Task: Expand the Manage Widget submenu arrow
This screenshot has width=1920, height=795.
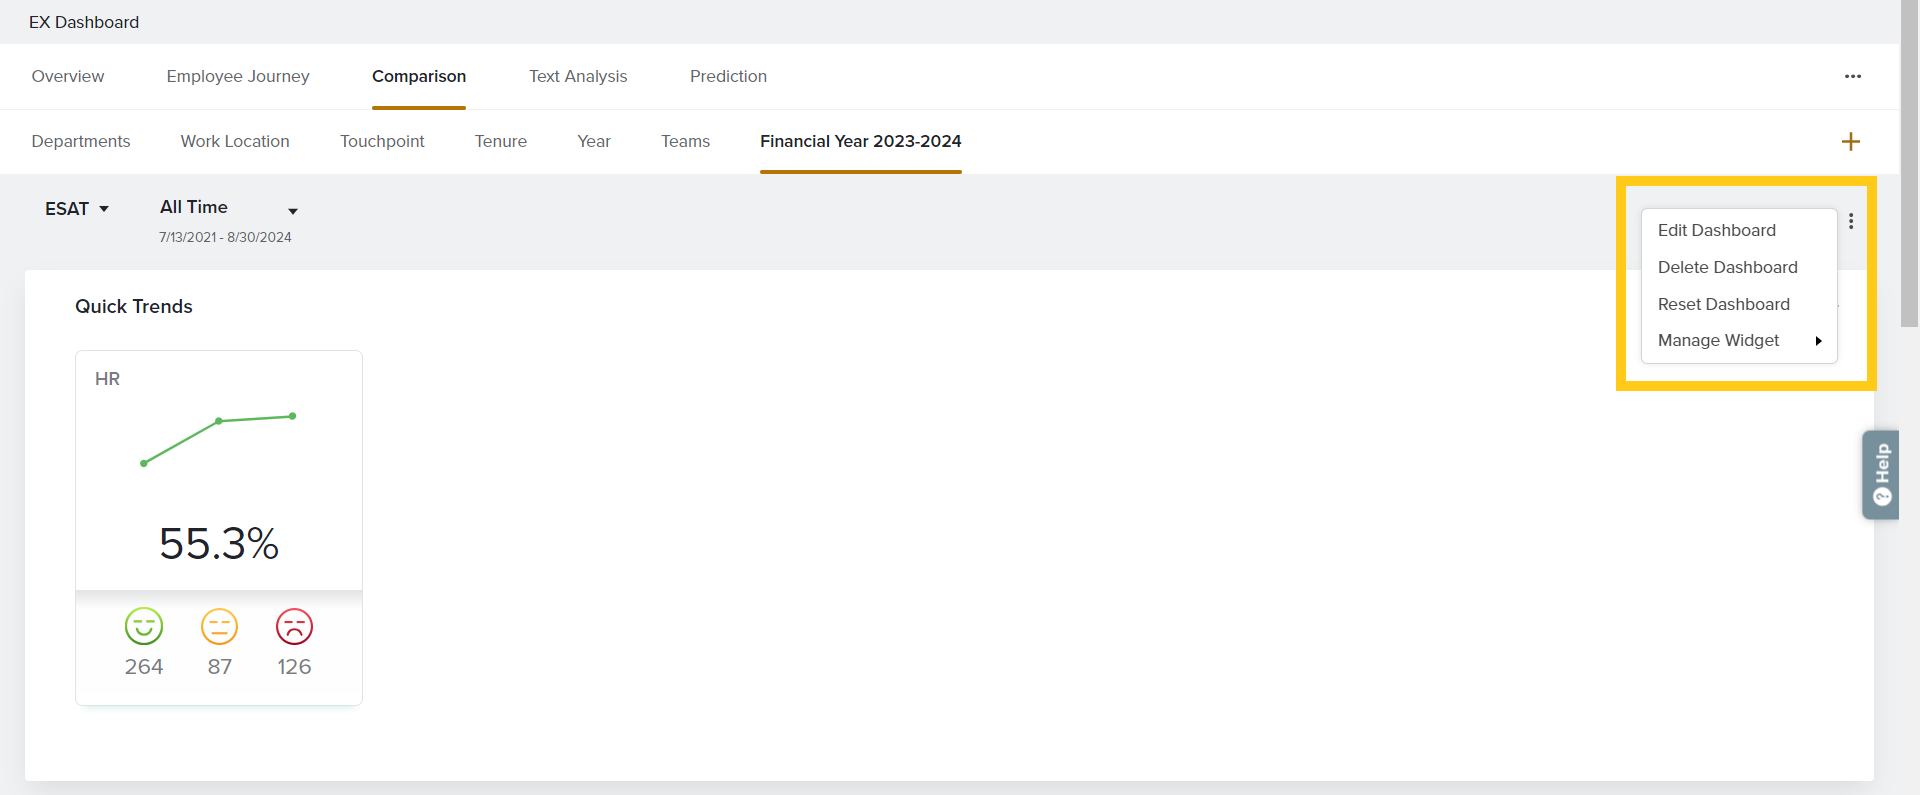Action: [x=1818, y=341]
